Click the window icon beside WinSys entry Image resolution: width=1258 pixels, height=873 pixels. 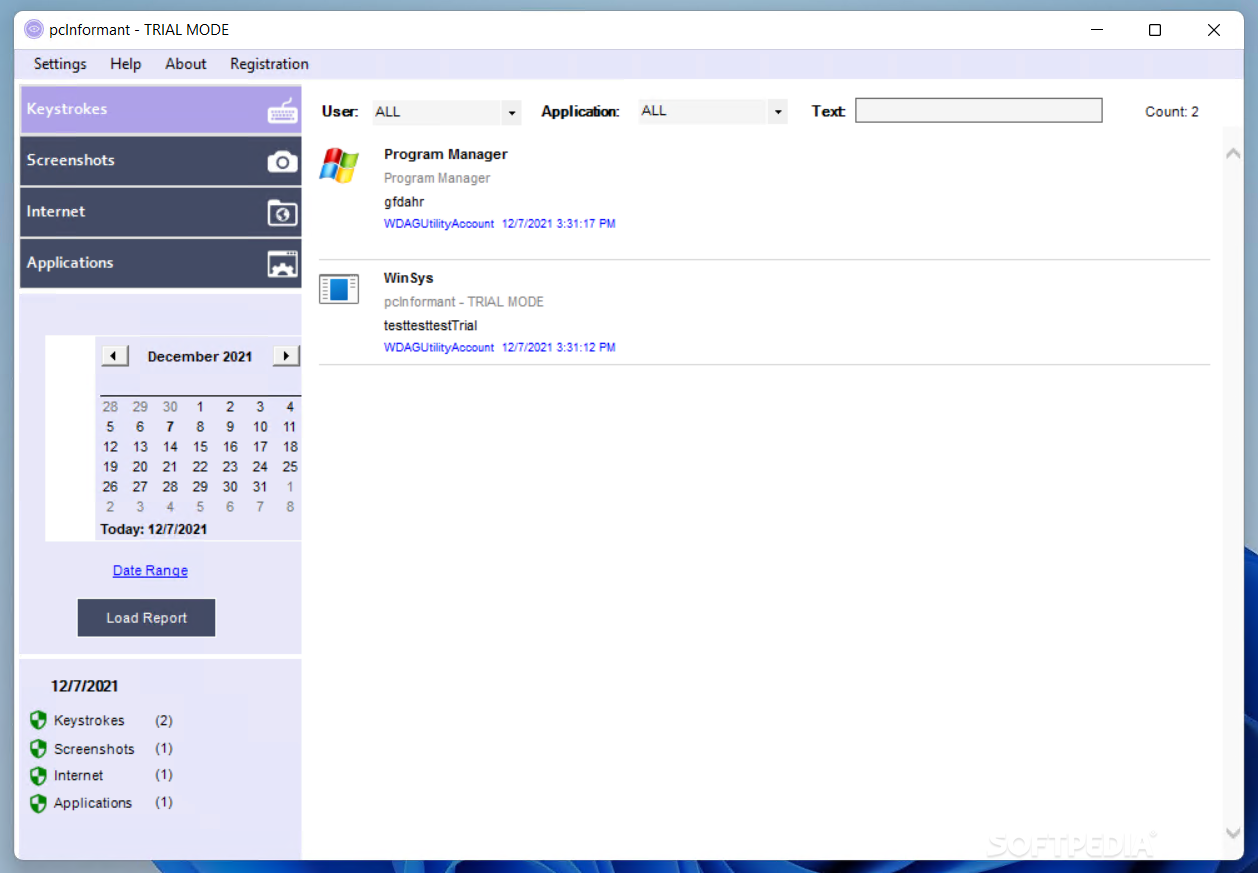point(339,289)
